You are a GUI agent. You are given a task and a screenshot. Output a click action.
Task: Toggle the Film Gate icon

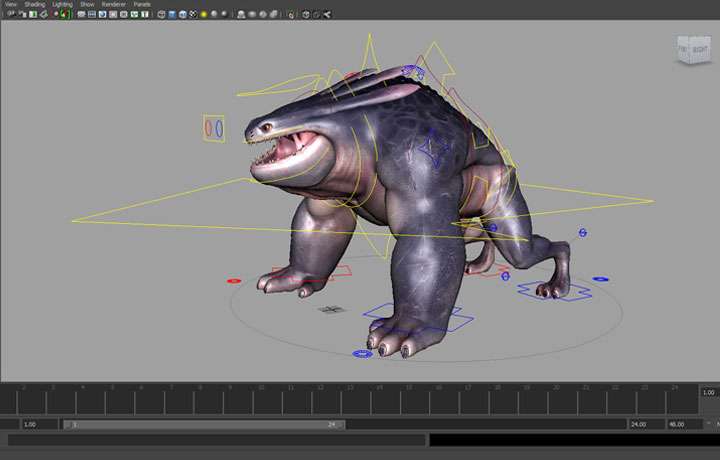pos(92,14)
